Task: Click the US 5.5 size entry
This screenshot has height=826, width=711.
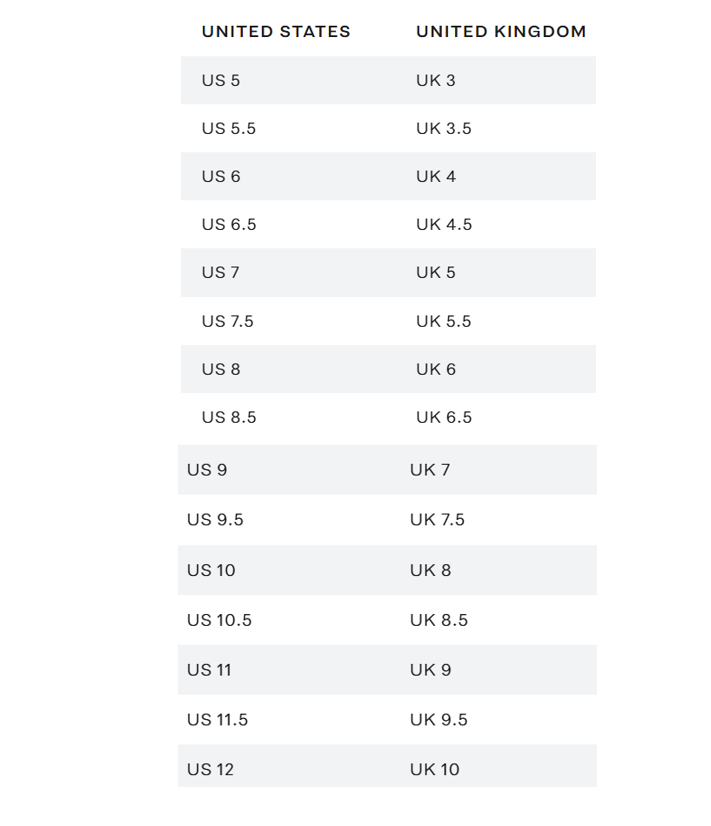Action: [x=228, y=128]
